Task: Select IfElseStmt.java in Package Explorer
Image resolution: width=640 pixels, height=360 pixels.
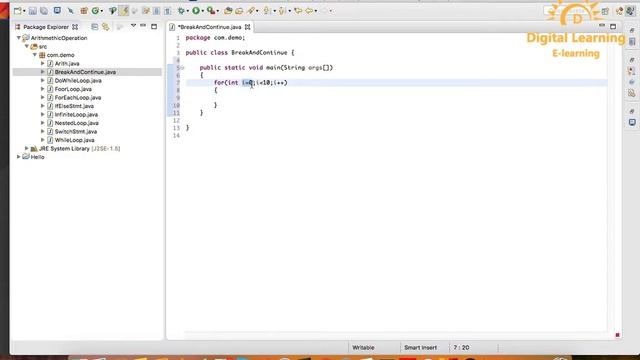Action: tap(74, 106)
